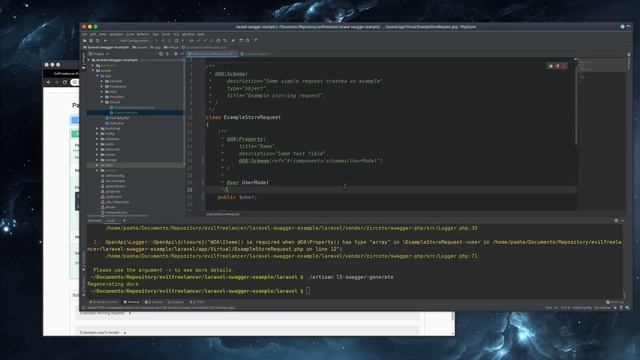Screen dimensions: 640x360
Task: Add a new terminal session with plus
Action: 124,220
